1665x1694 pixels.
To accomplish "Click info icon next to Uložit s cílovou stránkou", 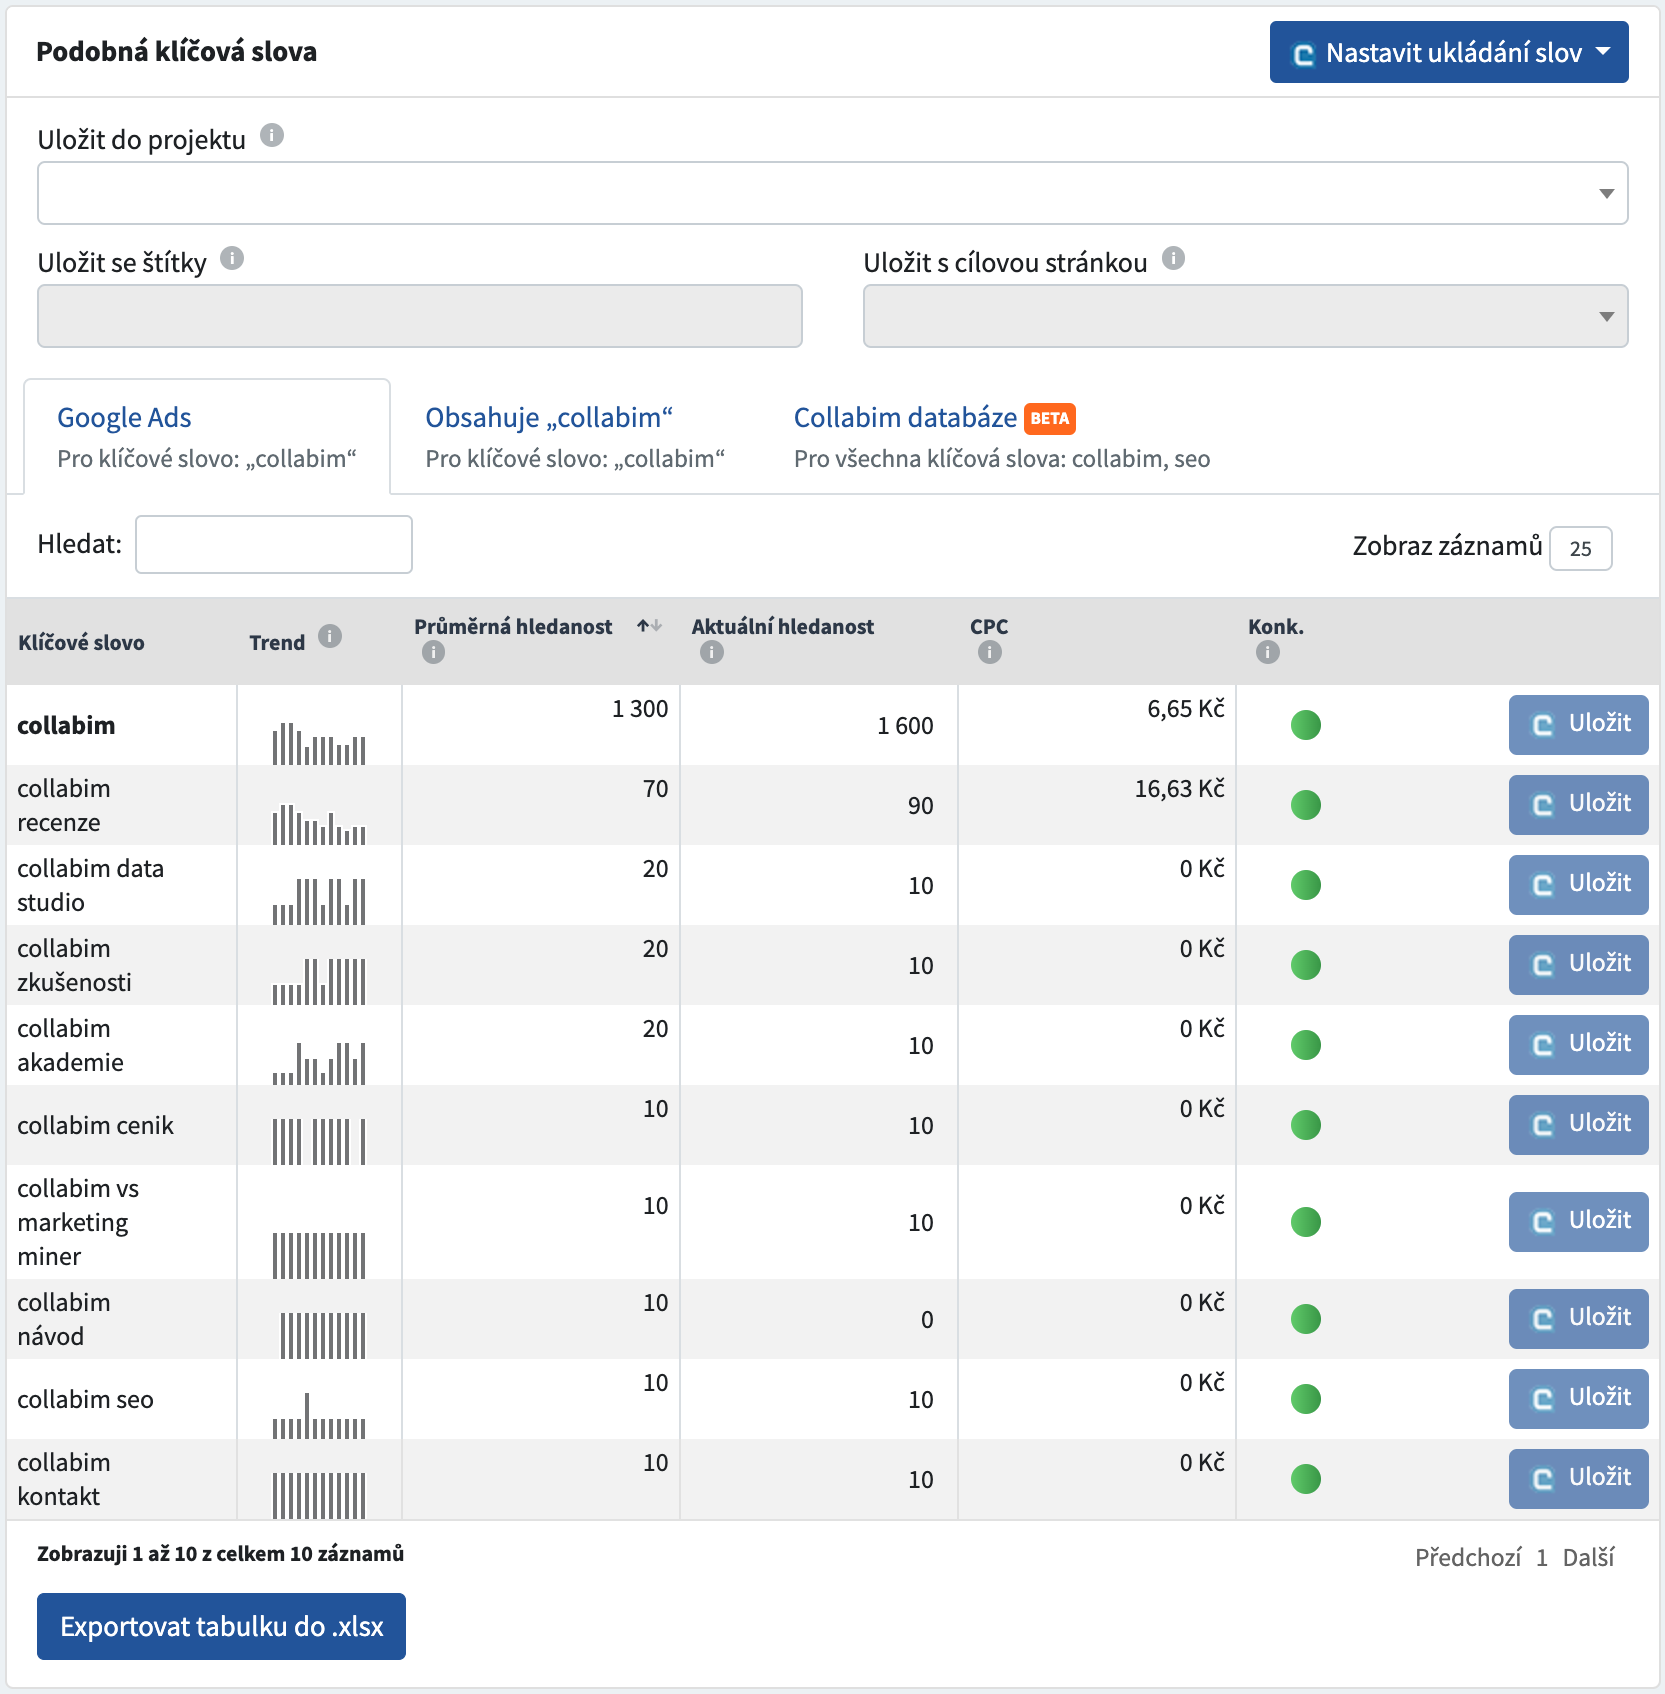I will [1173, 258].
